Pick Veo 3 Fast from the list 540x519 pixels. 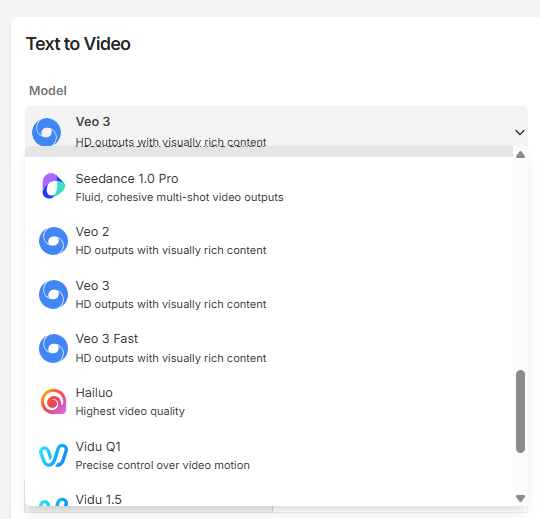[269, 348]
